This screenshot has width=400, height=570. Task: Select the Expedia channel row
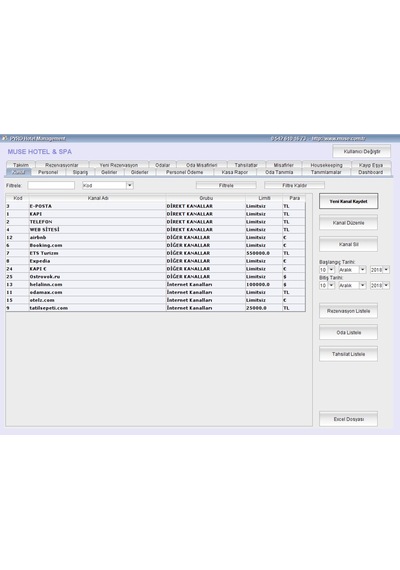(156, 261)
